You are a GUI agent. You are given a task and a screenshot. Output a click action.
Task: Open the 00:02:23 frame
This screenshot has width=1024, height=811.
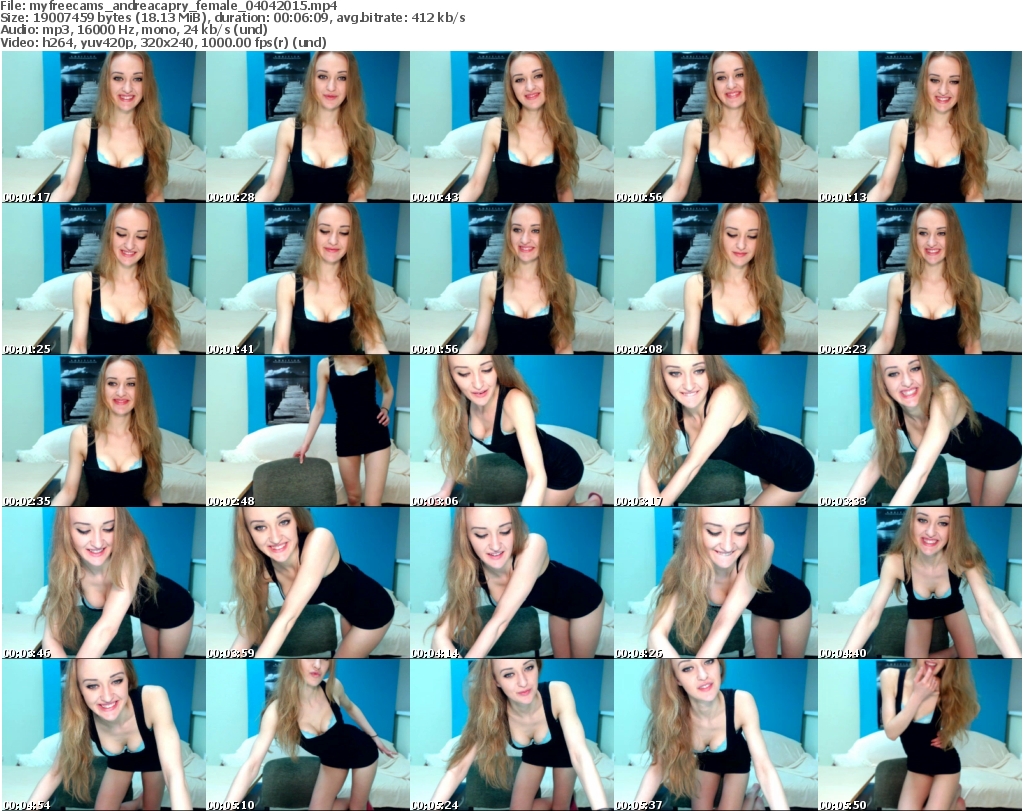(x=919, y=279)
